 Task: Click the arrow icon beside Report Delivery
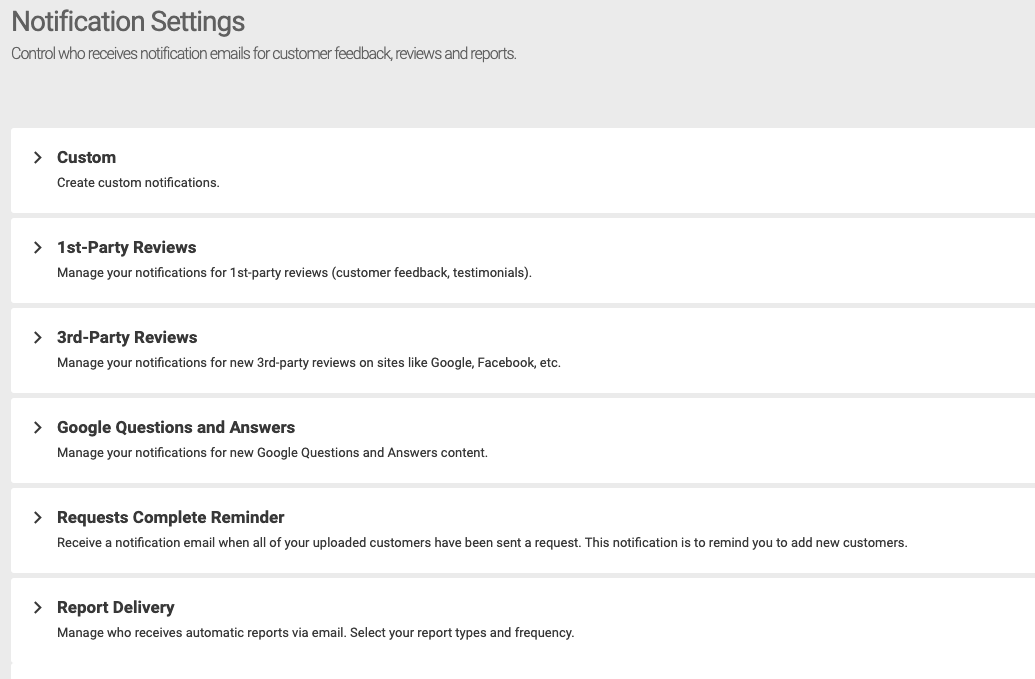click(x=38, y=607)
